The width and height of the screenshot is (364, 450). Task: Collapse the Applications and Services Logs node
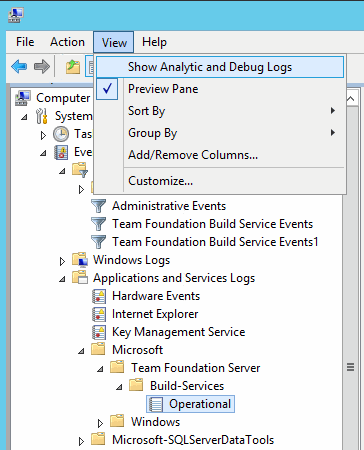pos(62,279)
